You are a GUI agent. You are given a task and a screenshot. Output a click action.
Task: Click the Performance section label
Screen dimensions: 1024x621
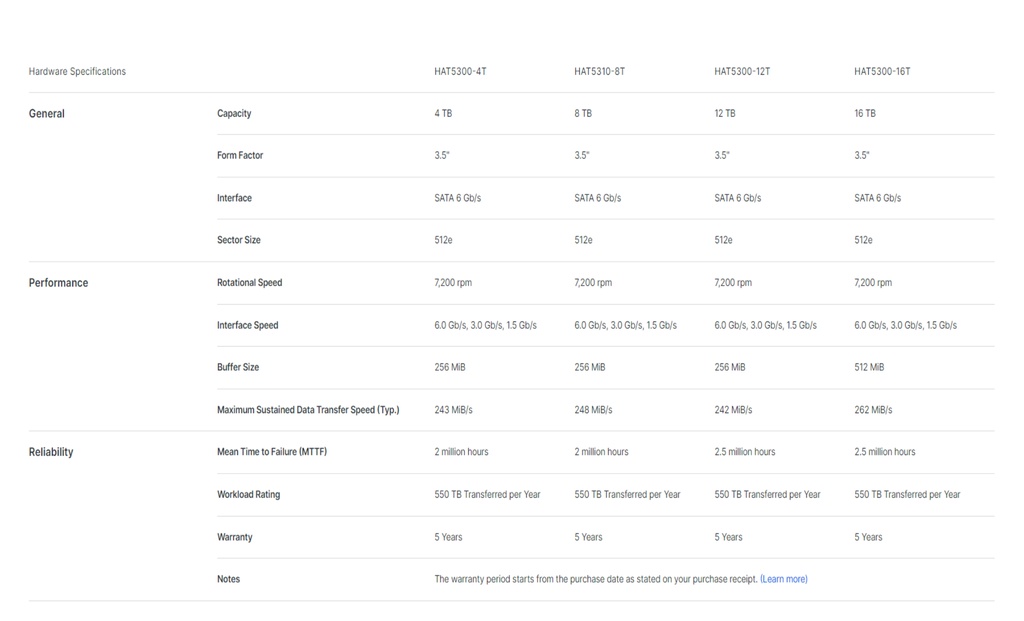[x=58, y=283]
